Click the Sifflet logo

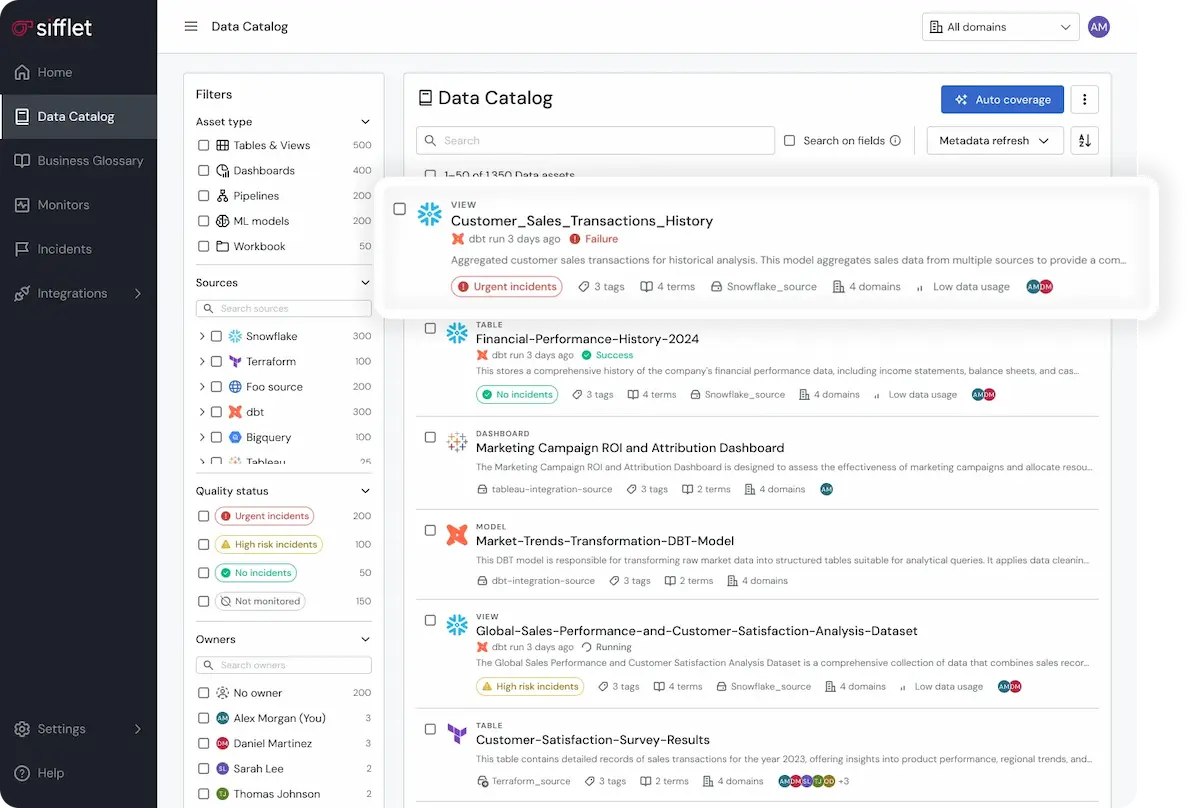(52, 27)
